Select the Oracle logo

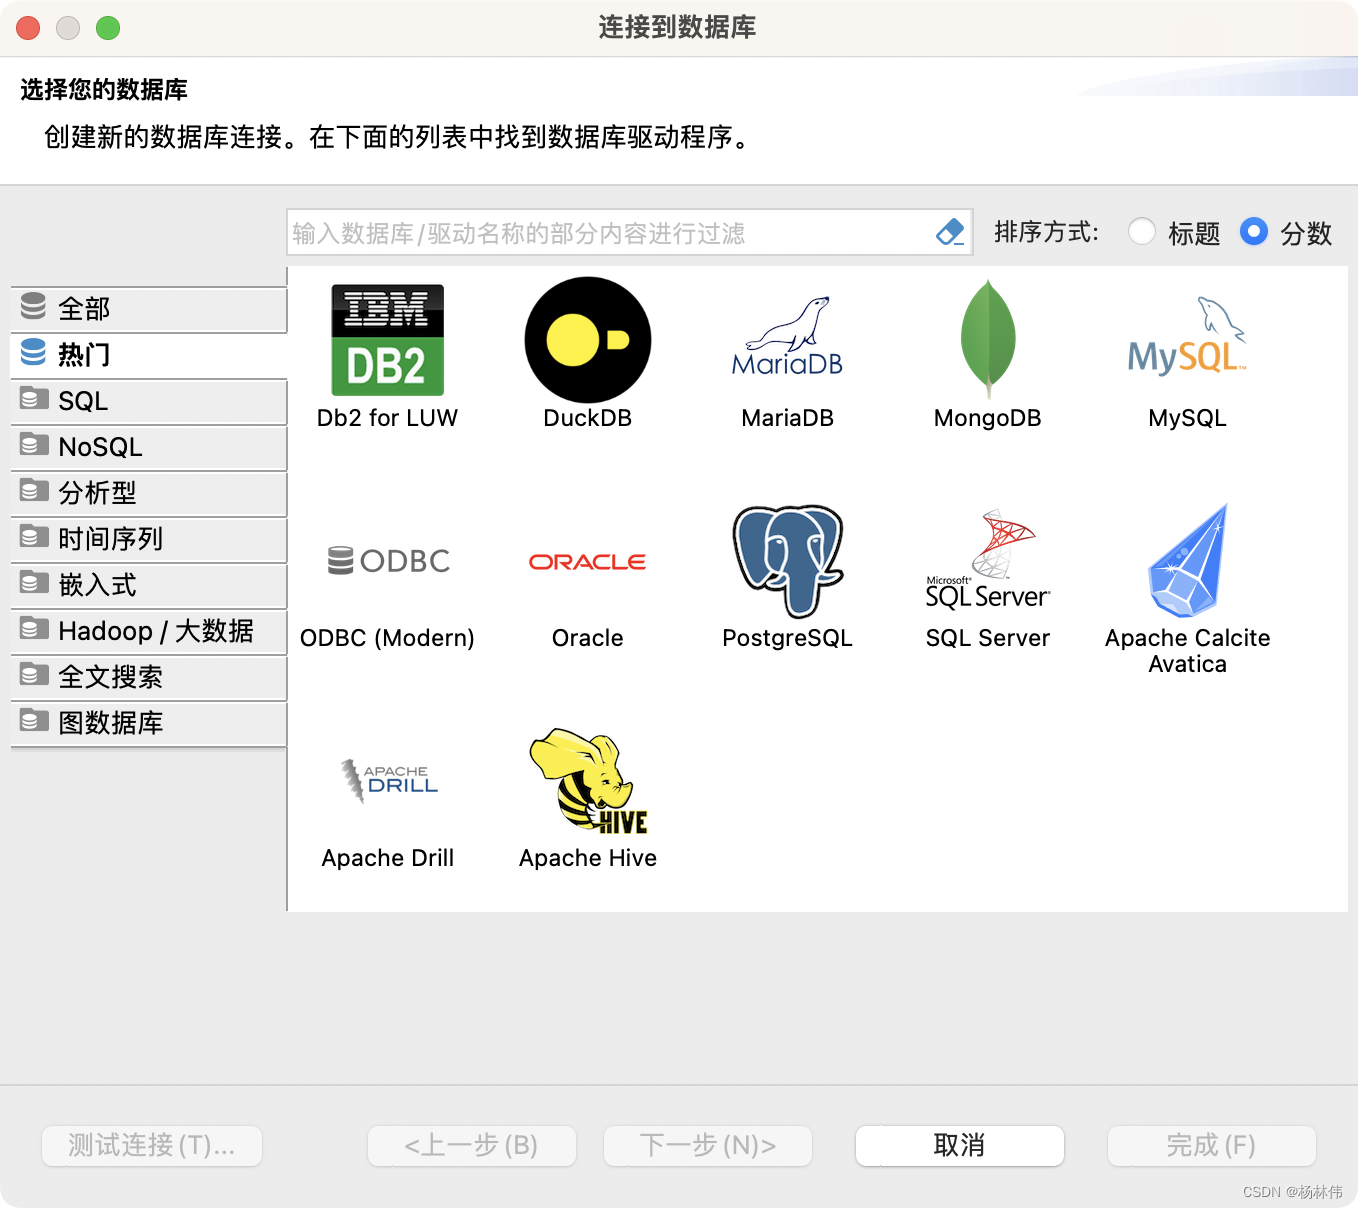click(588, 562)
